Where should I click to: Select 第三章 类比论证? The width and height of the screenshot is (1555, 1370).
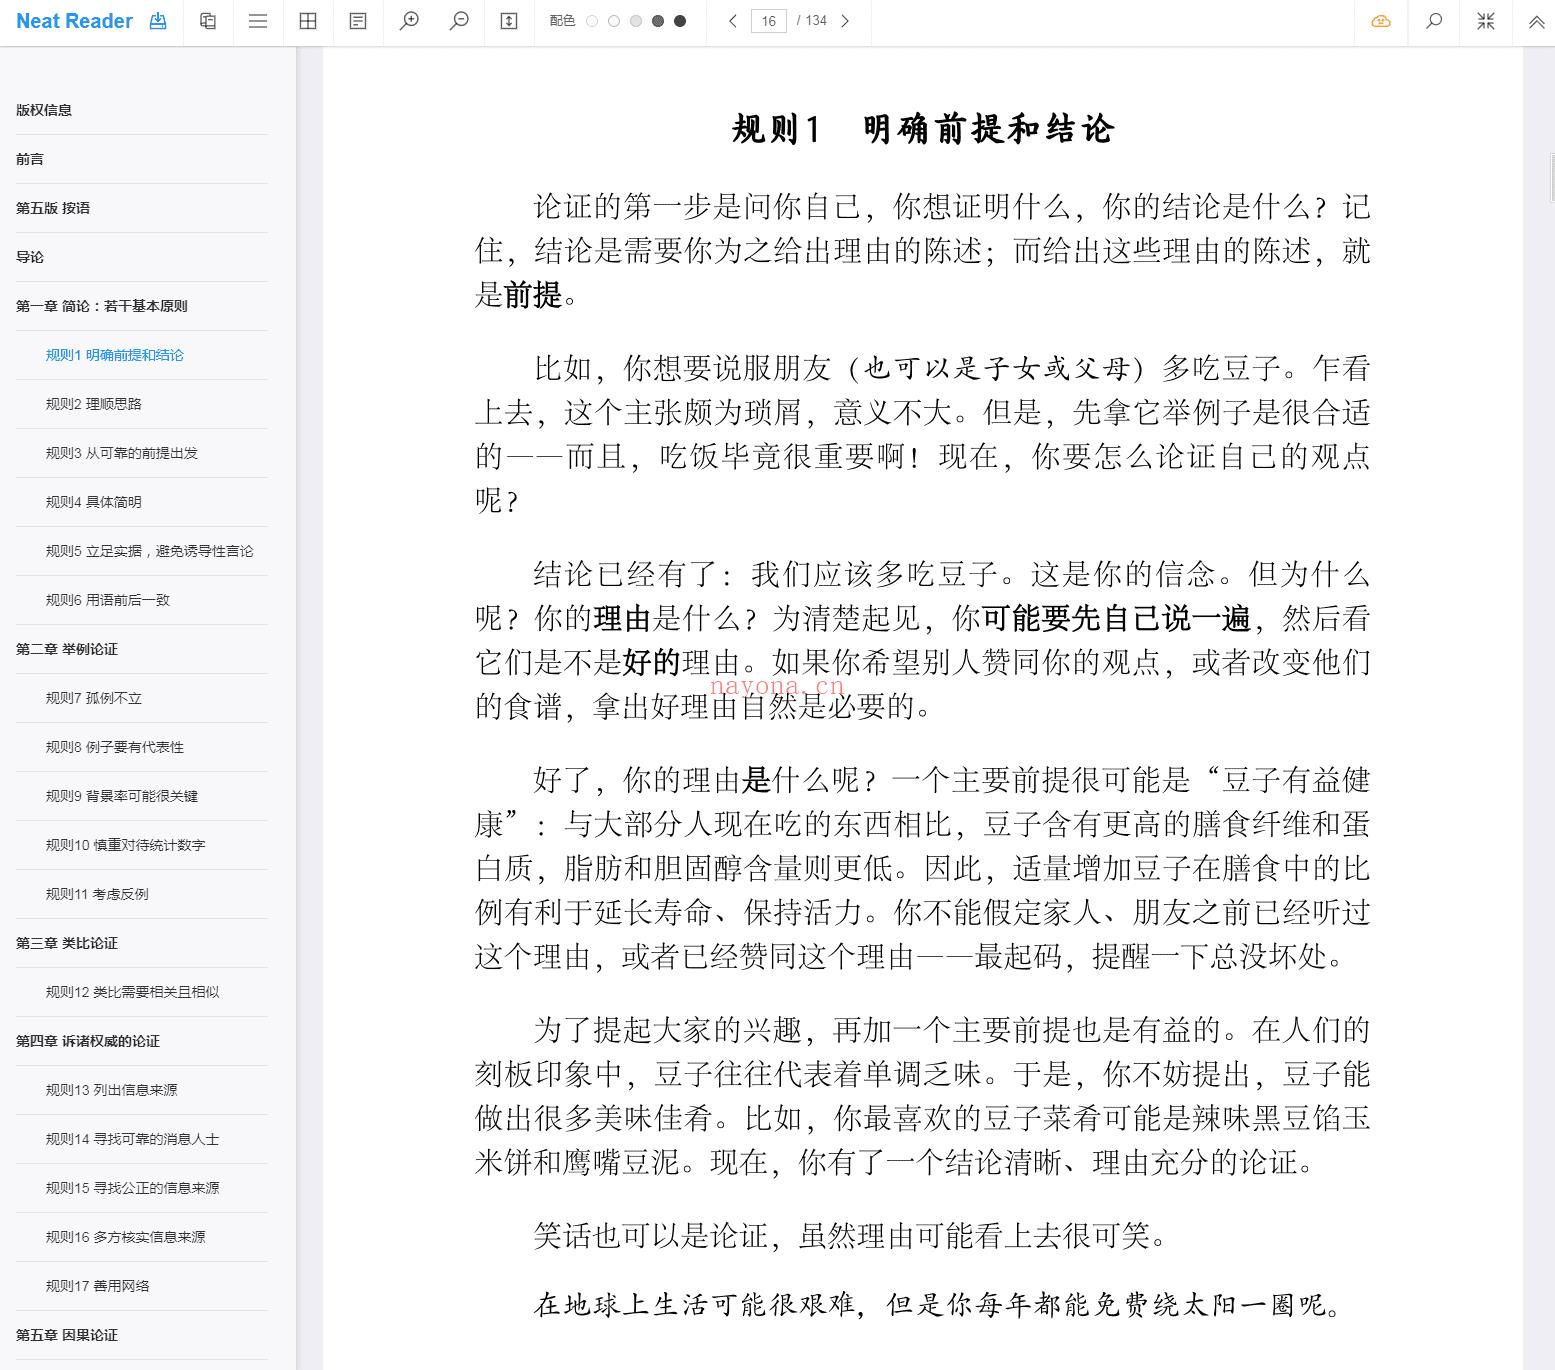[x=67, y=943]
